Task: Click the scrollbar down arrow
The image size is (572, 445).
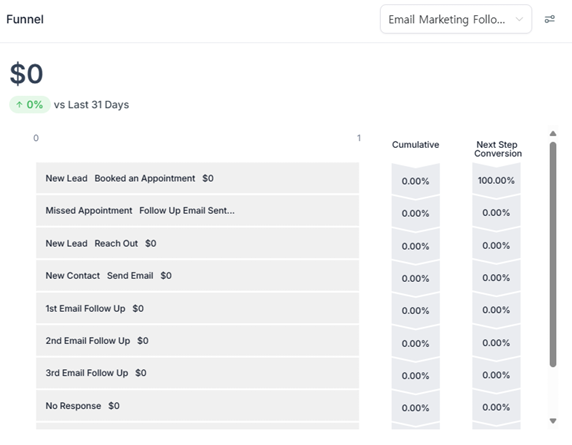Action: coord(553,421)
